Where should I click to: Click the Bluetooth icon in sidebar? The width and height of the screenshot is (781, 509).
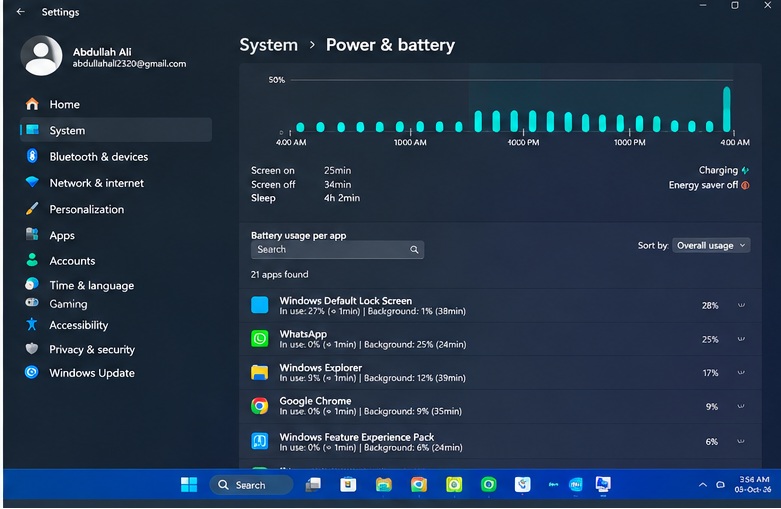[x=32, y=156]
